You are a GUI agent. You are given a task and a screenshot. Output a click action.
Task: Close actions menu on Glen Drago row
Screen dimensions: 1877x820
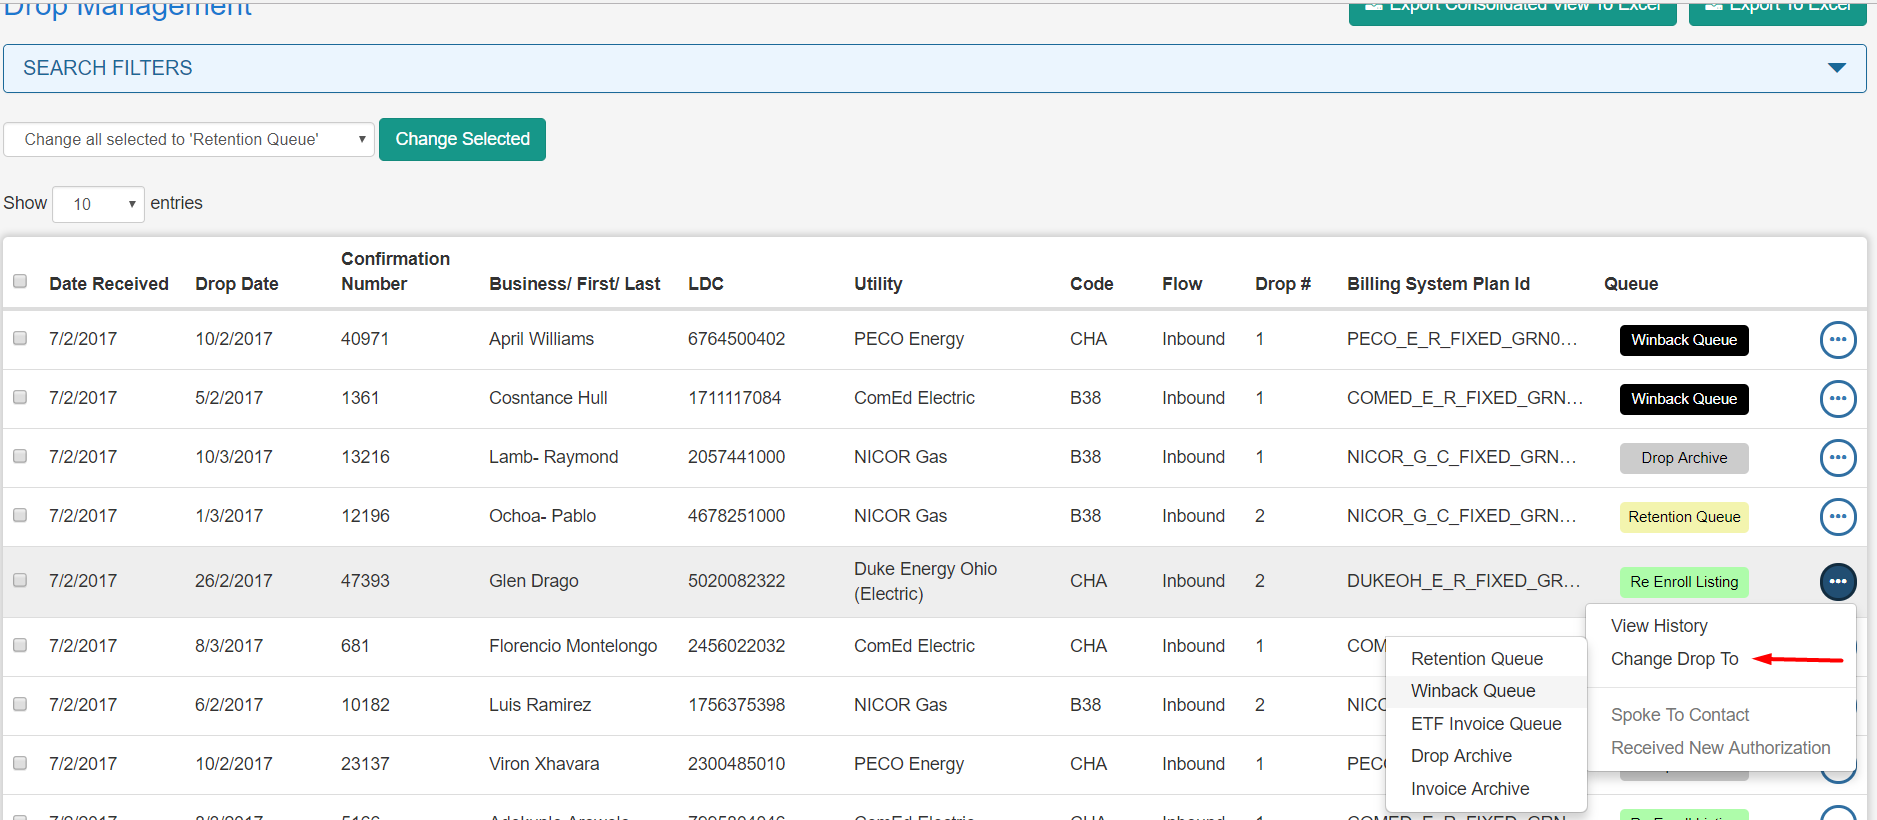point(1838,582)
